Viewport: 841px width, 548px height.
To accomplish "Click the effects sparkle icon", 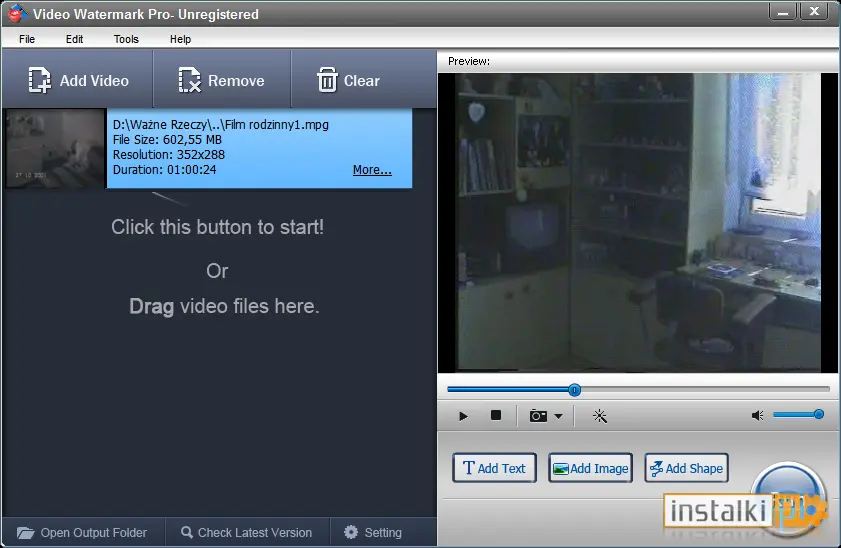I will 600,416.
